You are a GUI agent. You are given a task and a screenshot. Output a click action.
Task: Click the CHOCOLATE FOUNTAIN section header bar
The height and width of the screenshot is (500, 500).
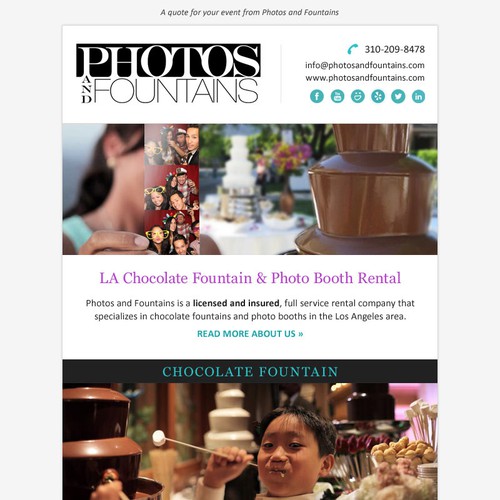pos(250,371)
